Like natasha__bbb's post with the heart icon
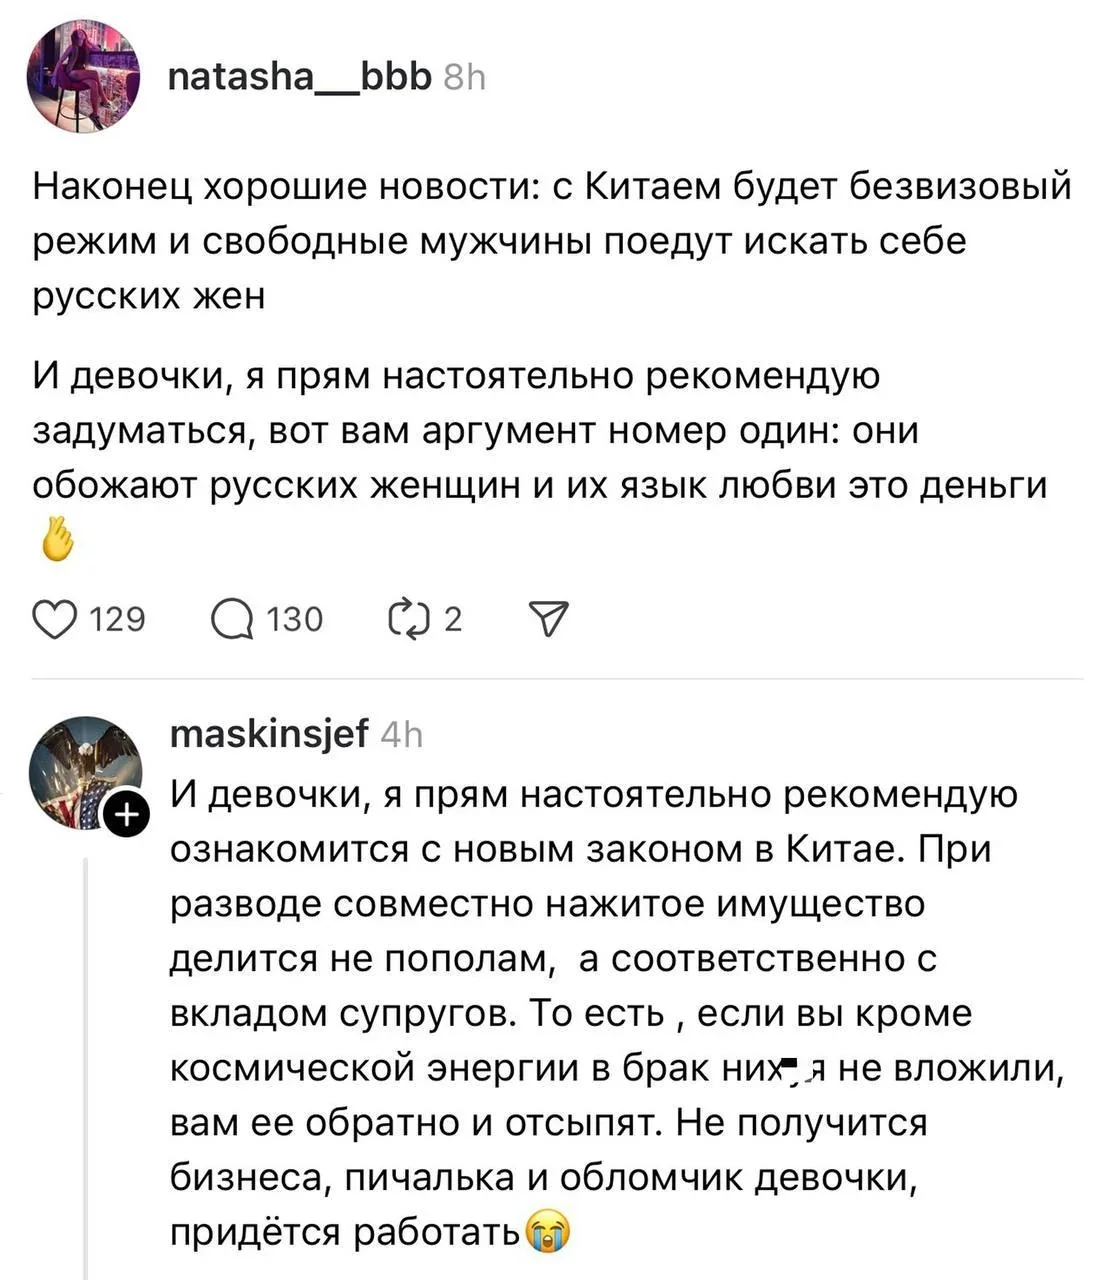The width and height of the screenshot is (1113, 1280). (55, 621)
